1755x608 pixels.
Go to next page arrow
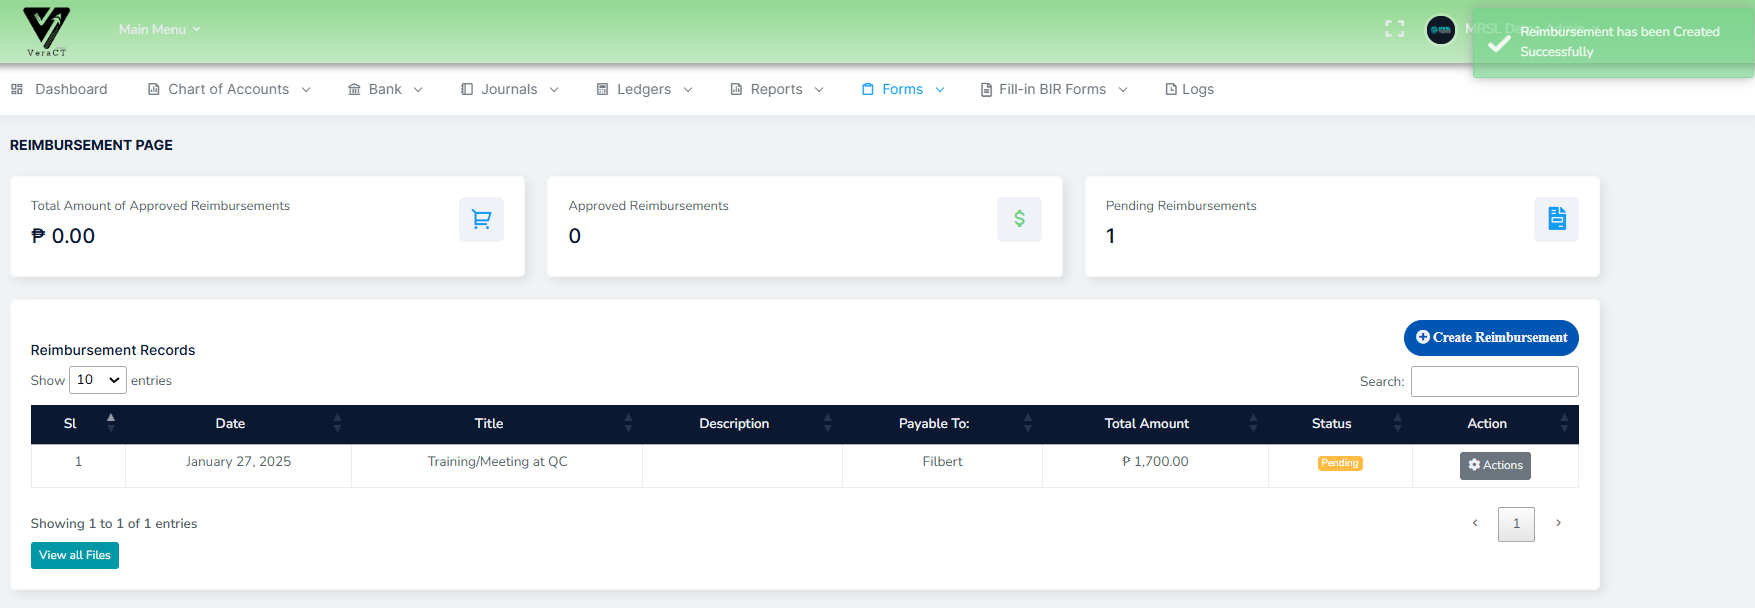point(1557,523)
